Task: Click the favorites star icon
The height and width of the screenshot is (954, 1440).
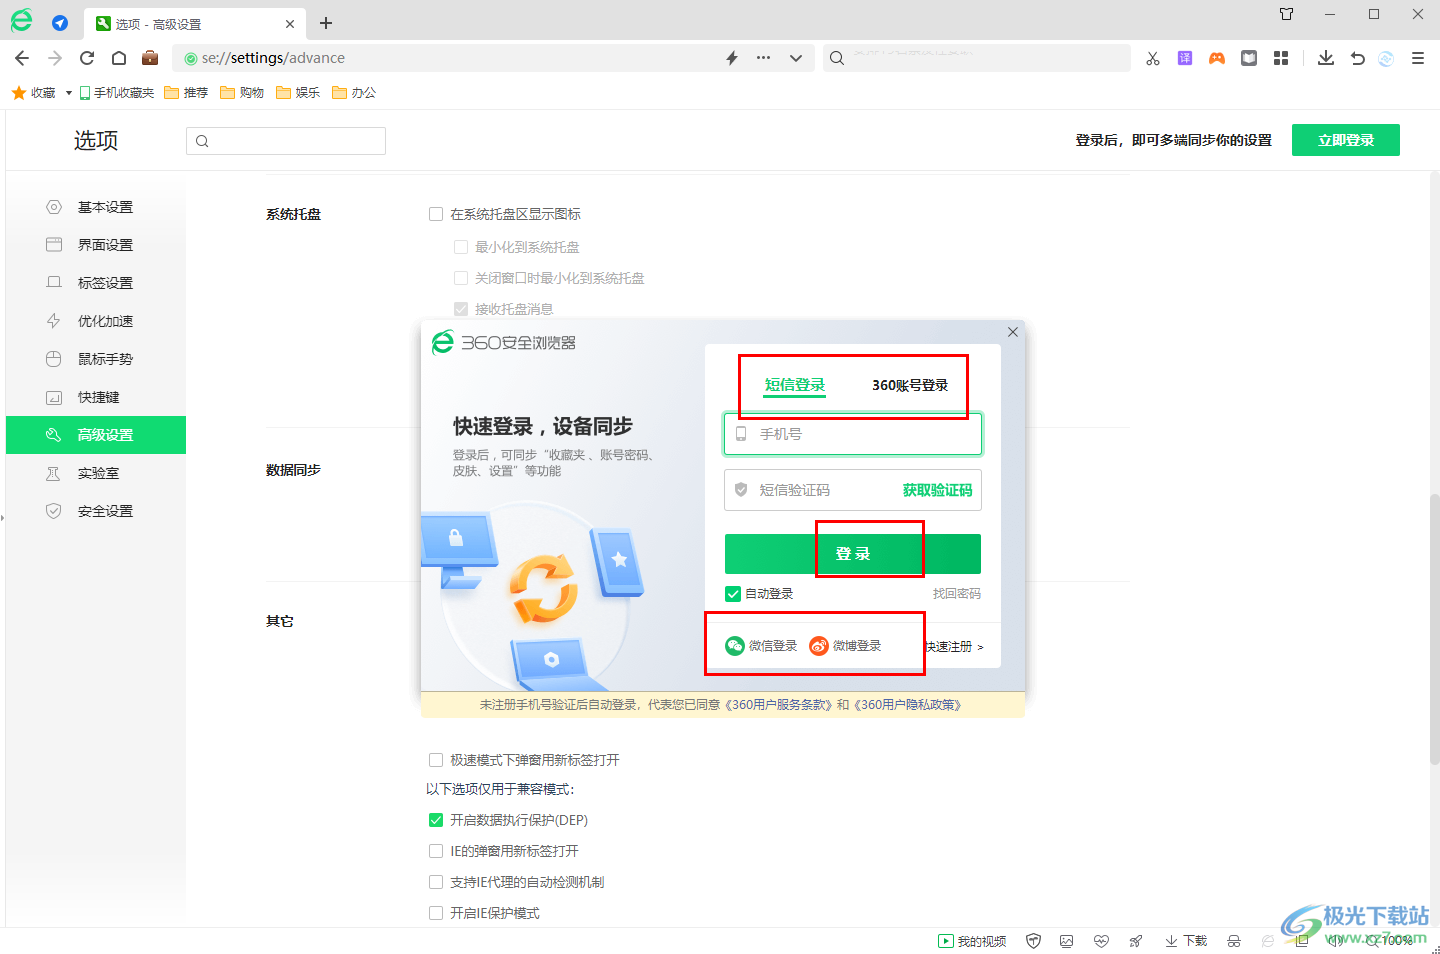Action: coord(19,93)
